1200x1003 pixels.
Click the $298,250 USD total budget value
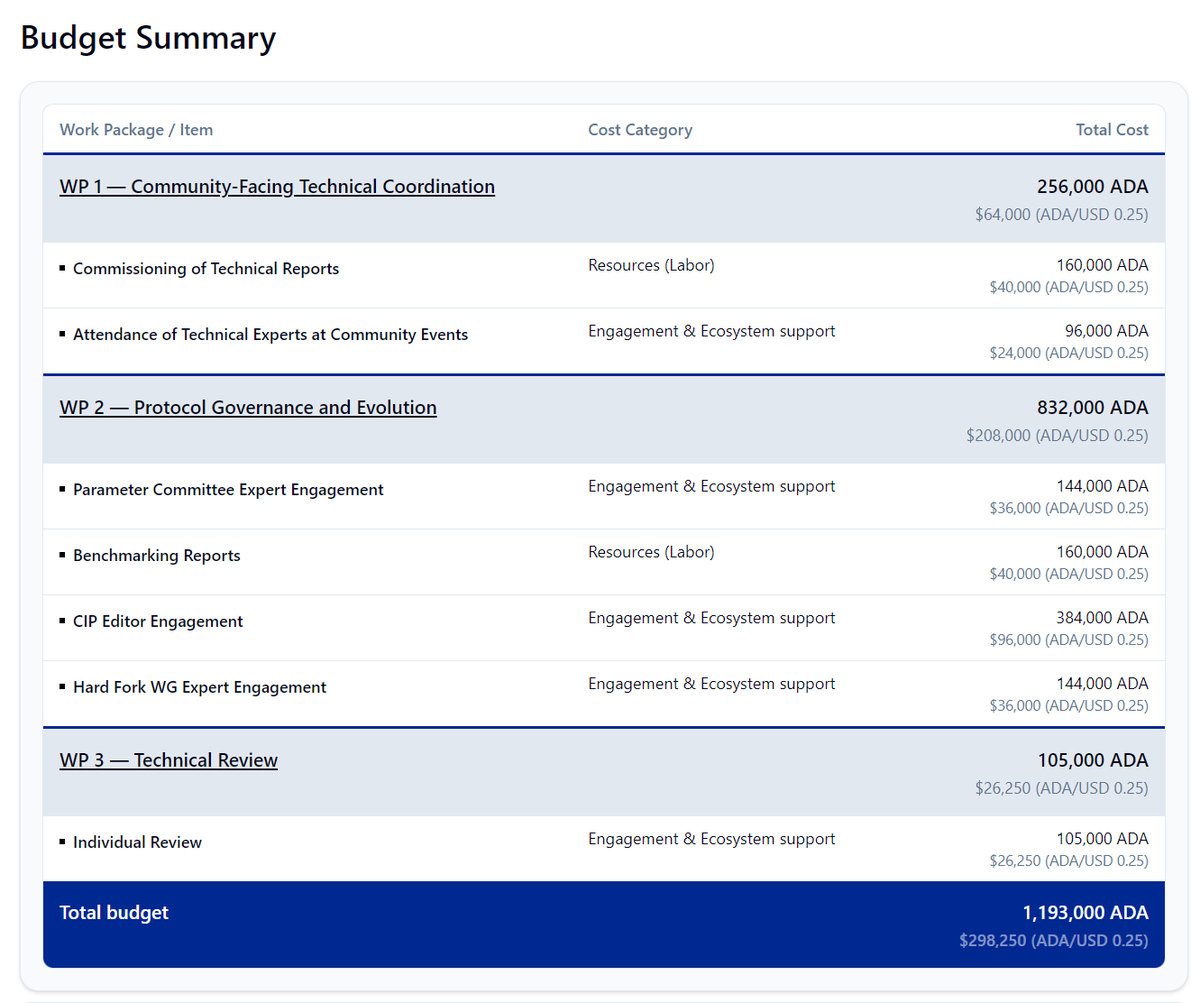click(x=1054, y=940)
